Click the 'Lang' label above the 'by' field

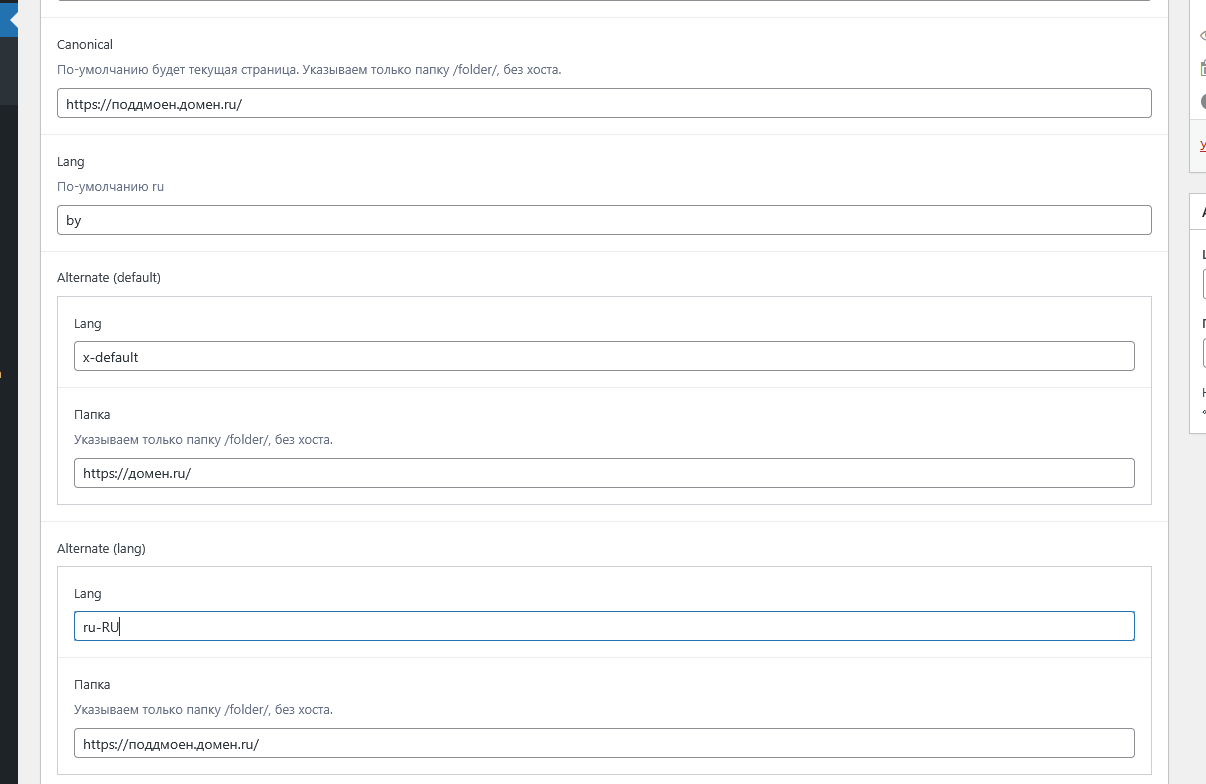pyautogui.click(x=71, y=162)
